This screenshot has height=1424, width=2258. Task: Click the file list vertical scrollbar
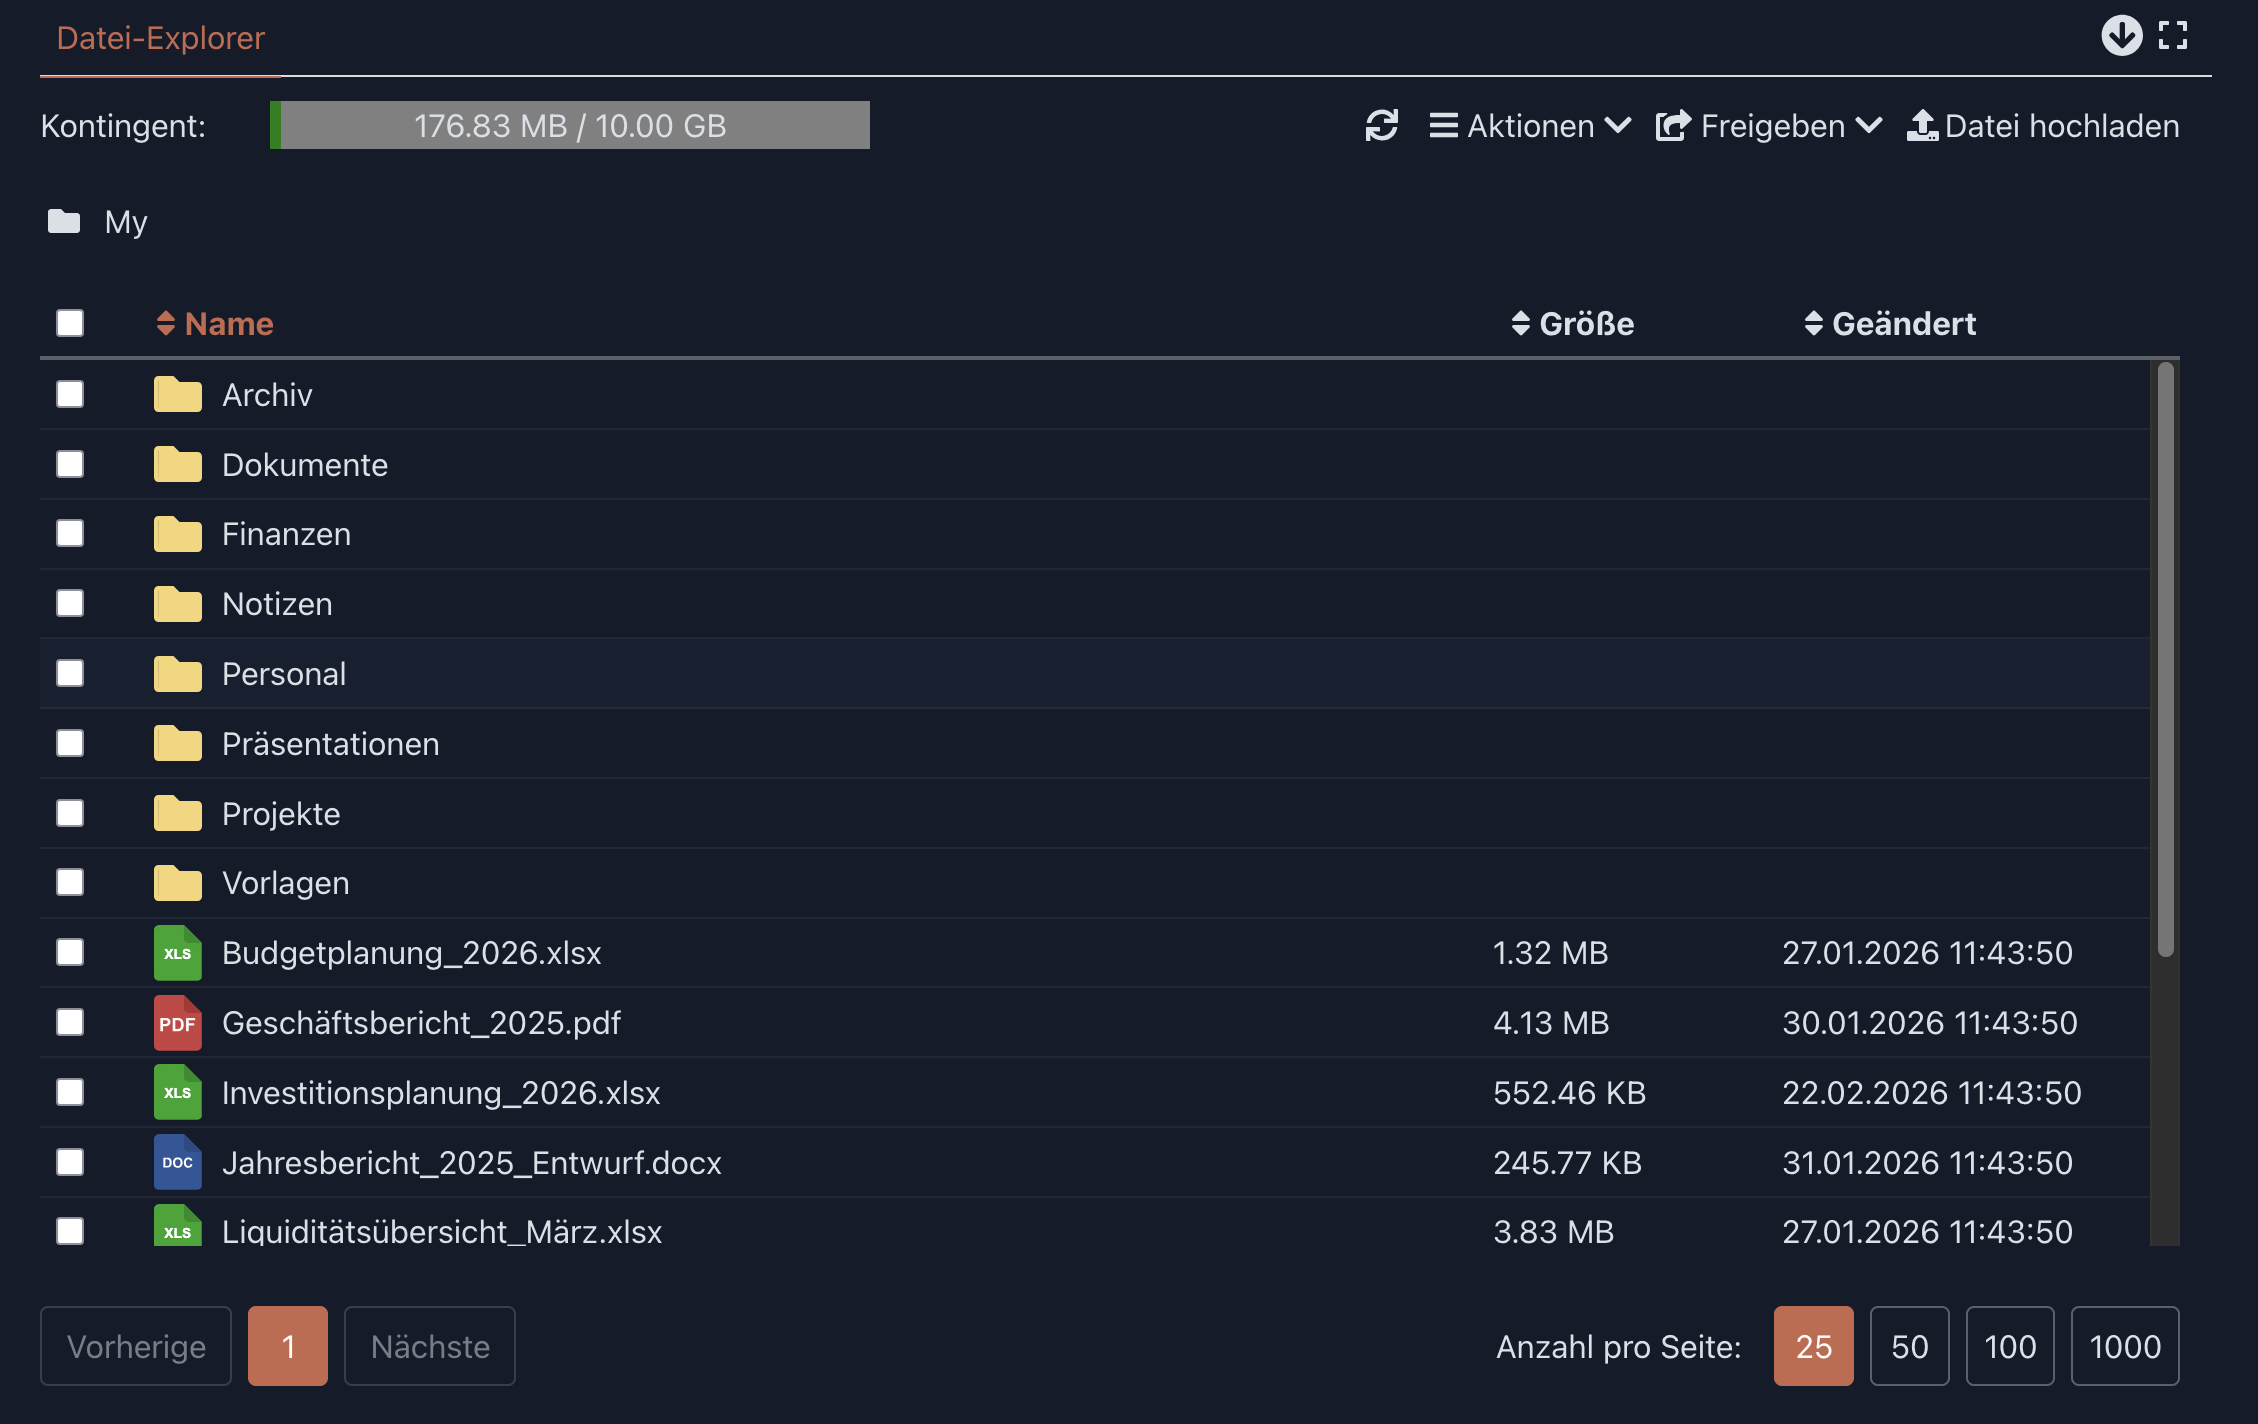[x=2166, y=660]
